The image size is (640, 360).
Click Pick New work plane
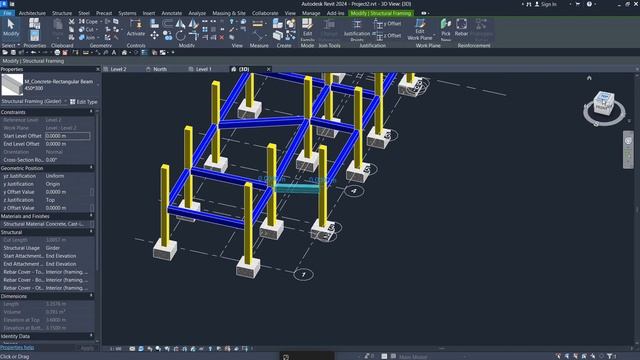coord(446,29)
